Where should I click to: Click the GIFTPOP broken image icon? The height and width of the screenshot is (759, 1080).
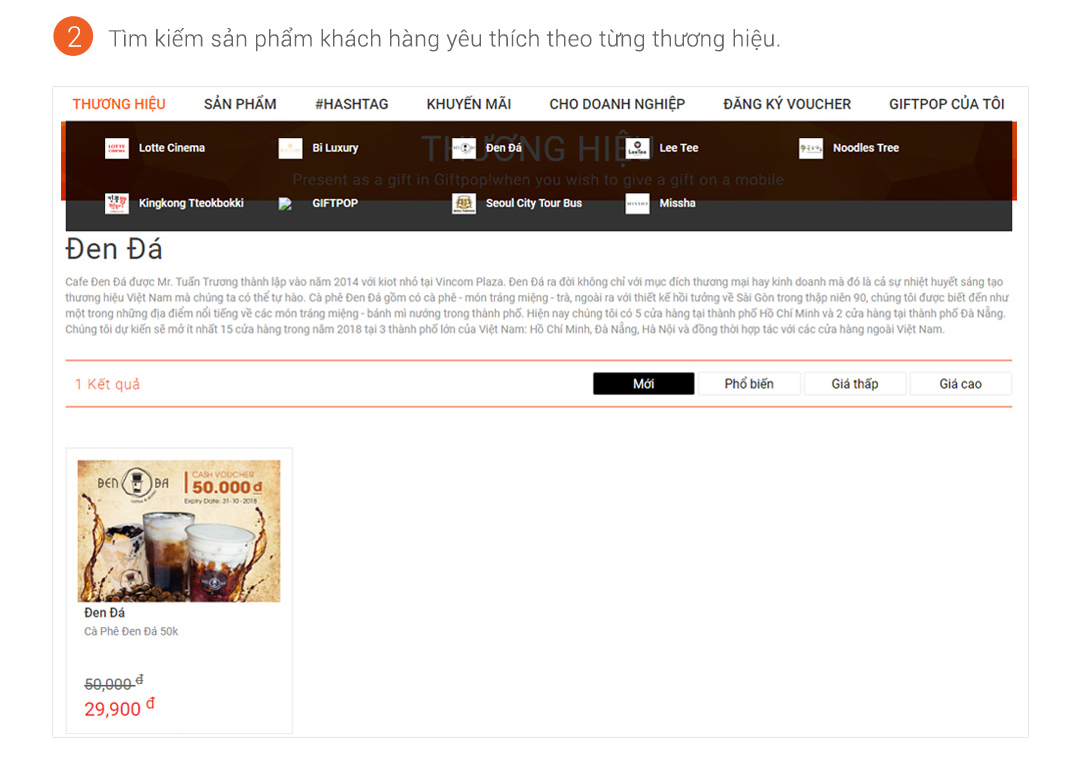tap(285, 204)
